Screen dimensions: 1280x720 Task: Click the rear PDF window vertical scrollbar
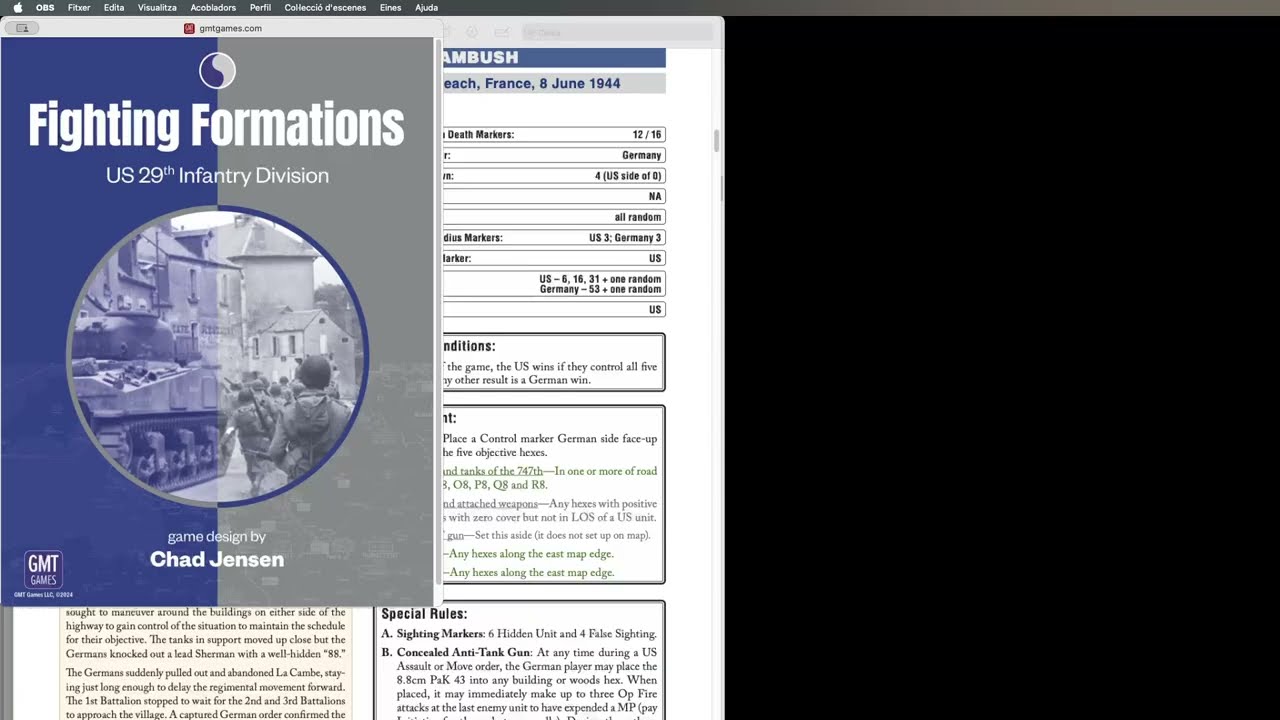click(x=717, y=140)
